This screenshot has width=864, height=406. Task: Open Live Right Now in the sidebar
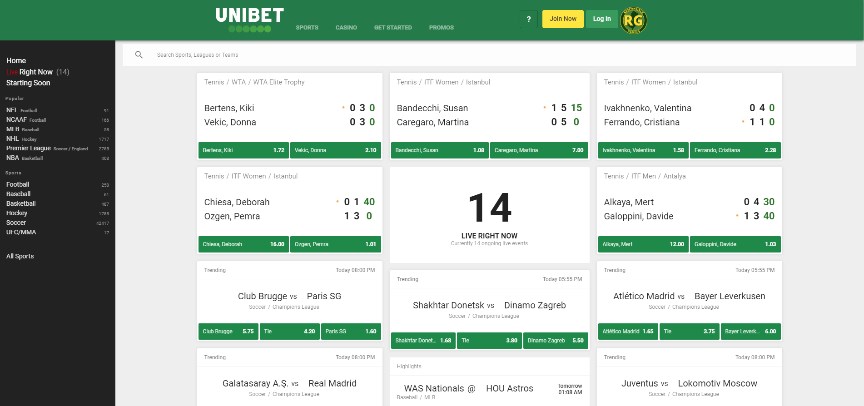[x=37, y=72]
